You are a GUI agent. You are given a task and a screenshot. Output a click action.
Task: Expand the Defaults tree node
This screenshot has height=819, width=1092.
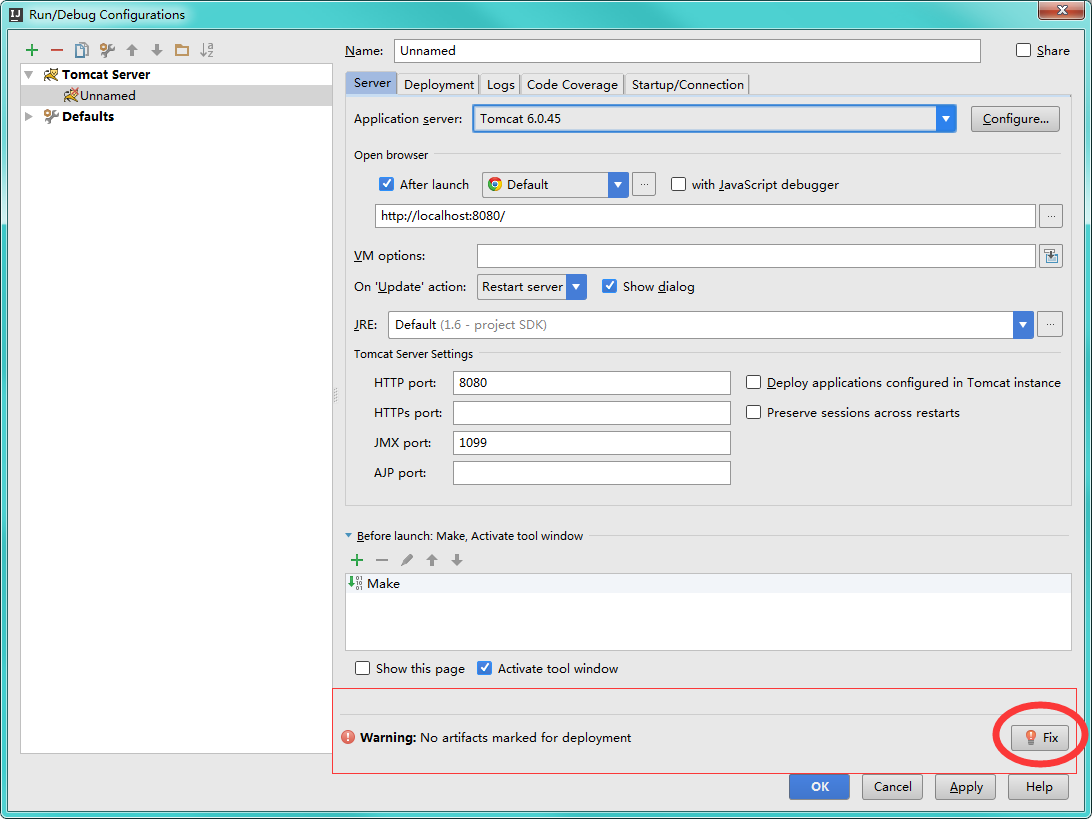point(29,116)
